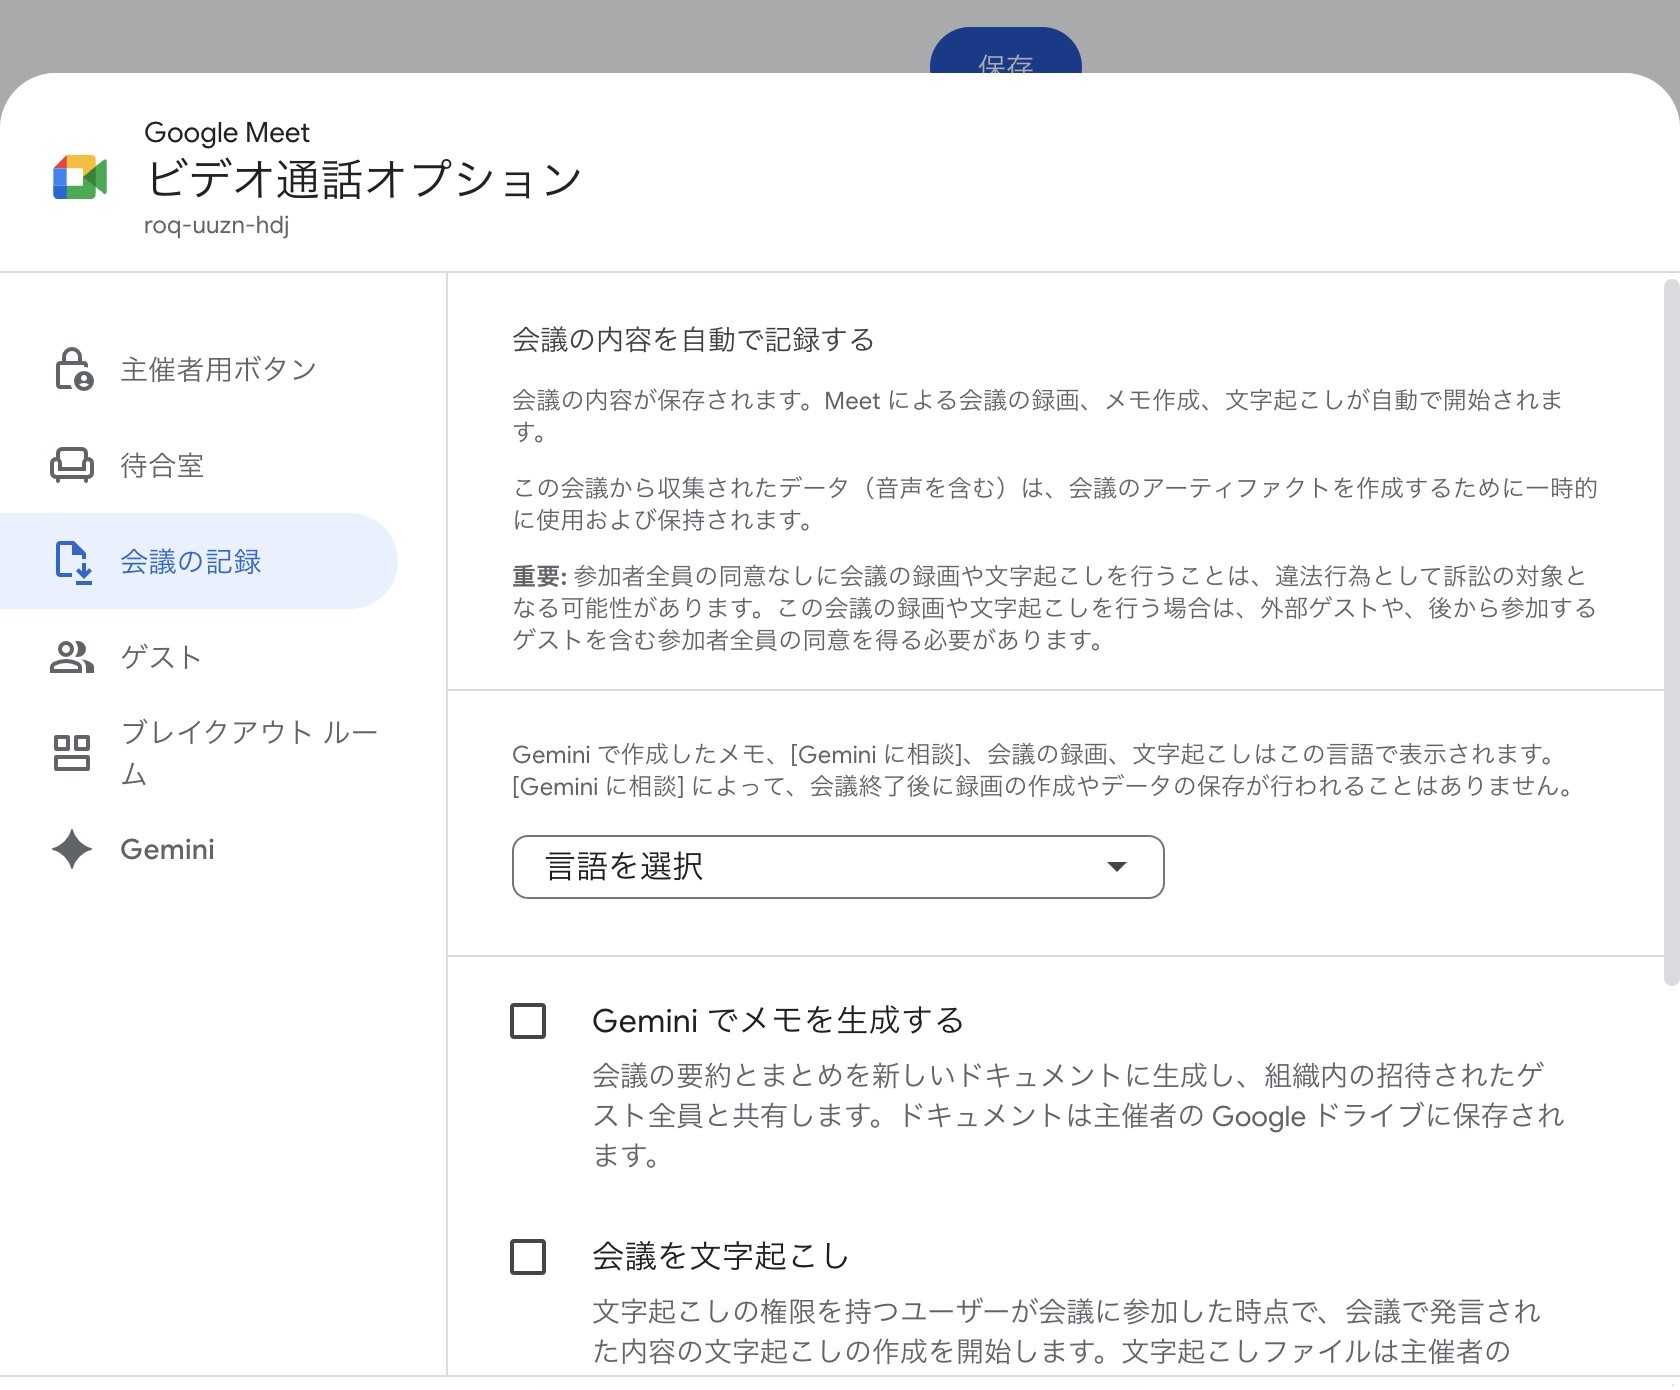This screenshot has width=1680, height=1390.
Task: Select the people icon next to ゲスト
Action: (x=71, y=657)
